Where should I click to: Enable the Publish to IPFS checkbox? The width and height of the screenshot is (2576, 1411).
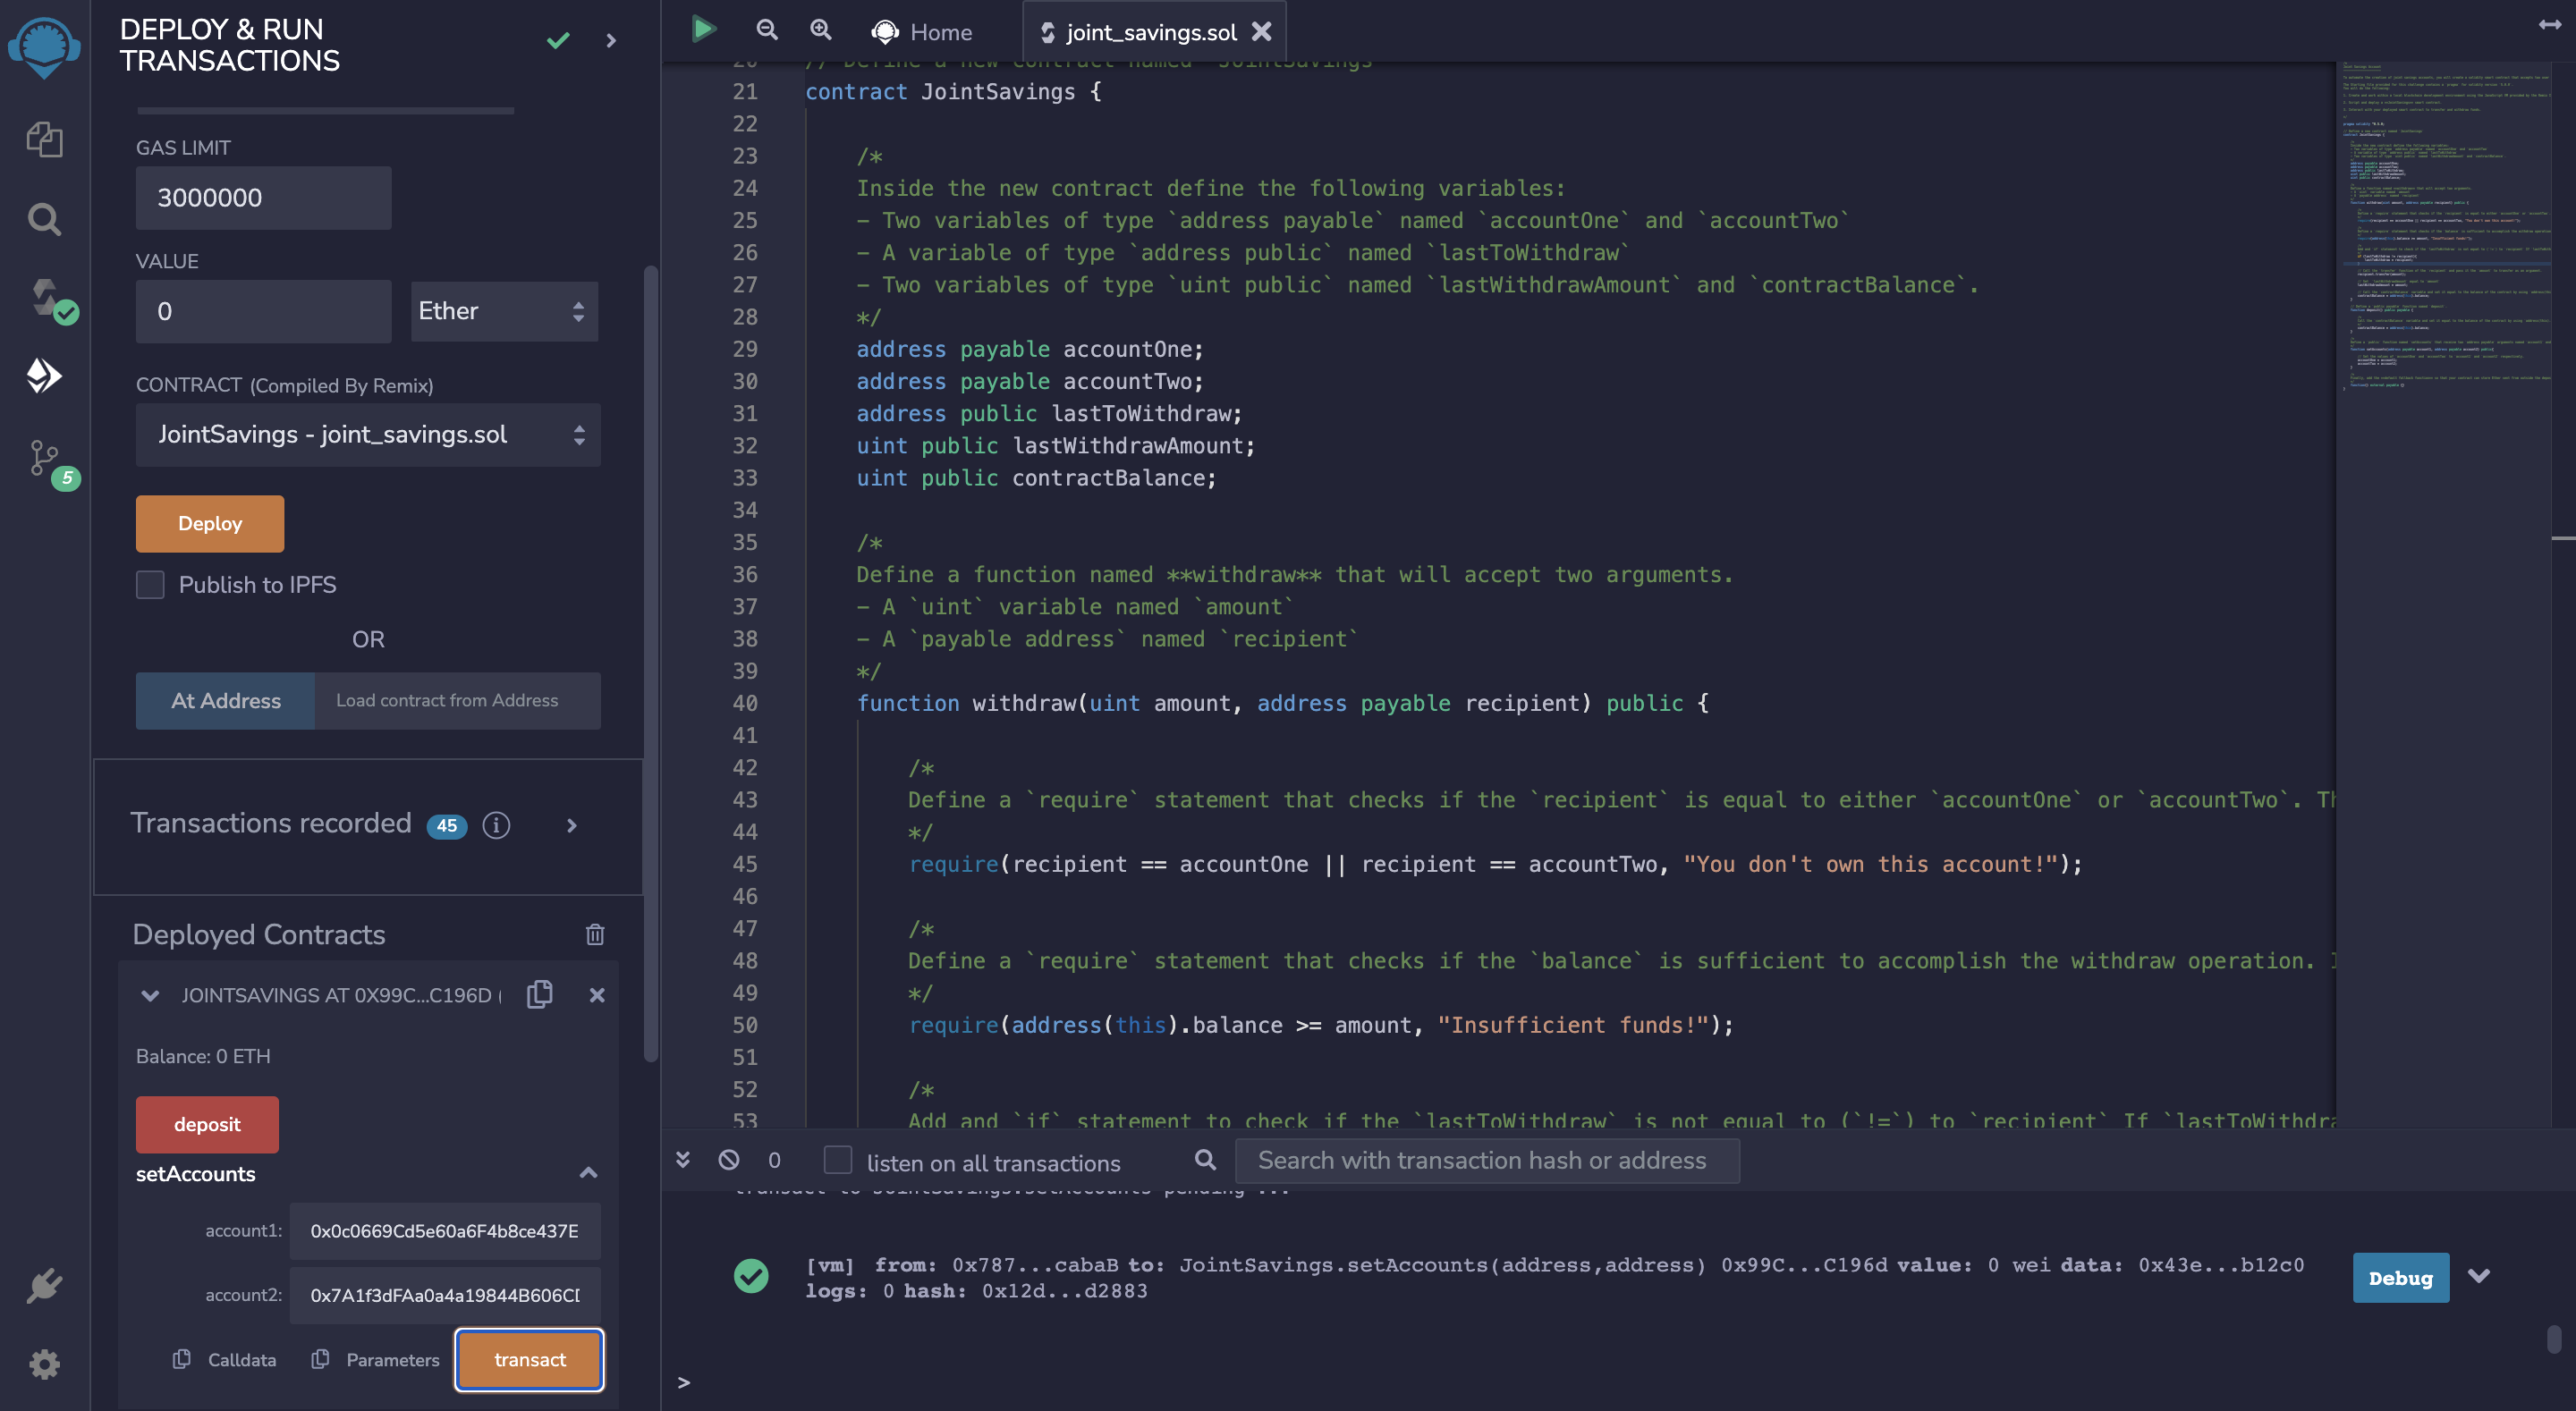[149, 584]
